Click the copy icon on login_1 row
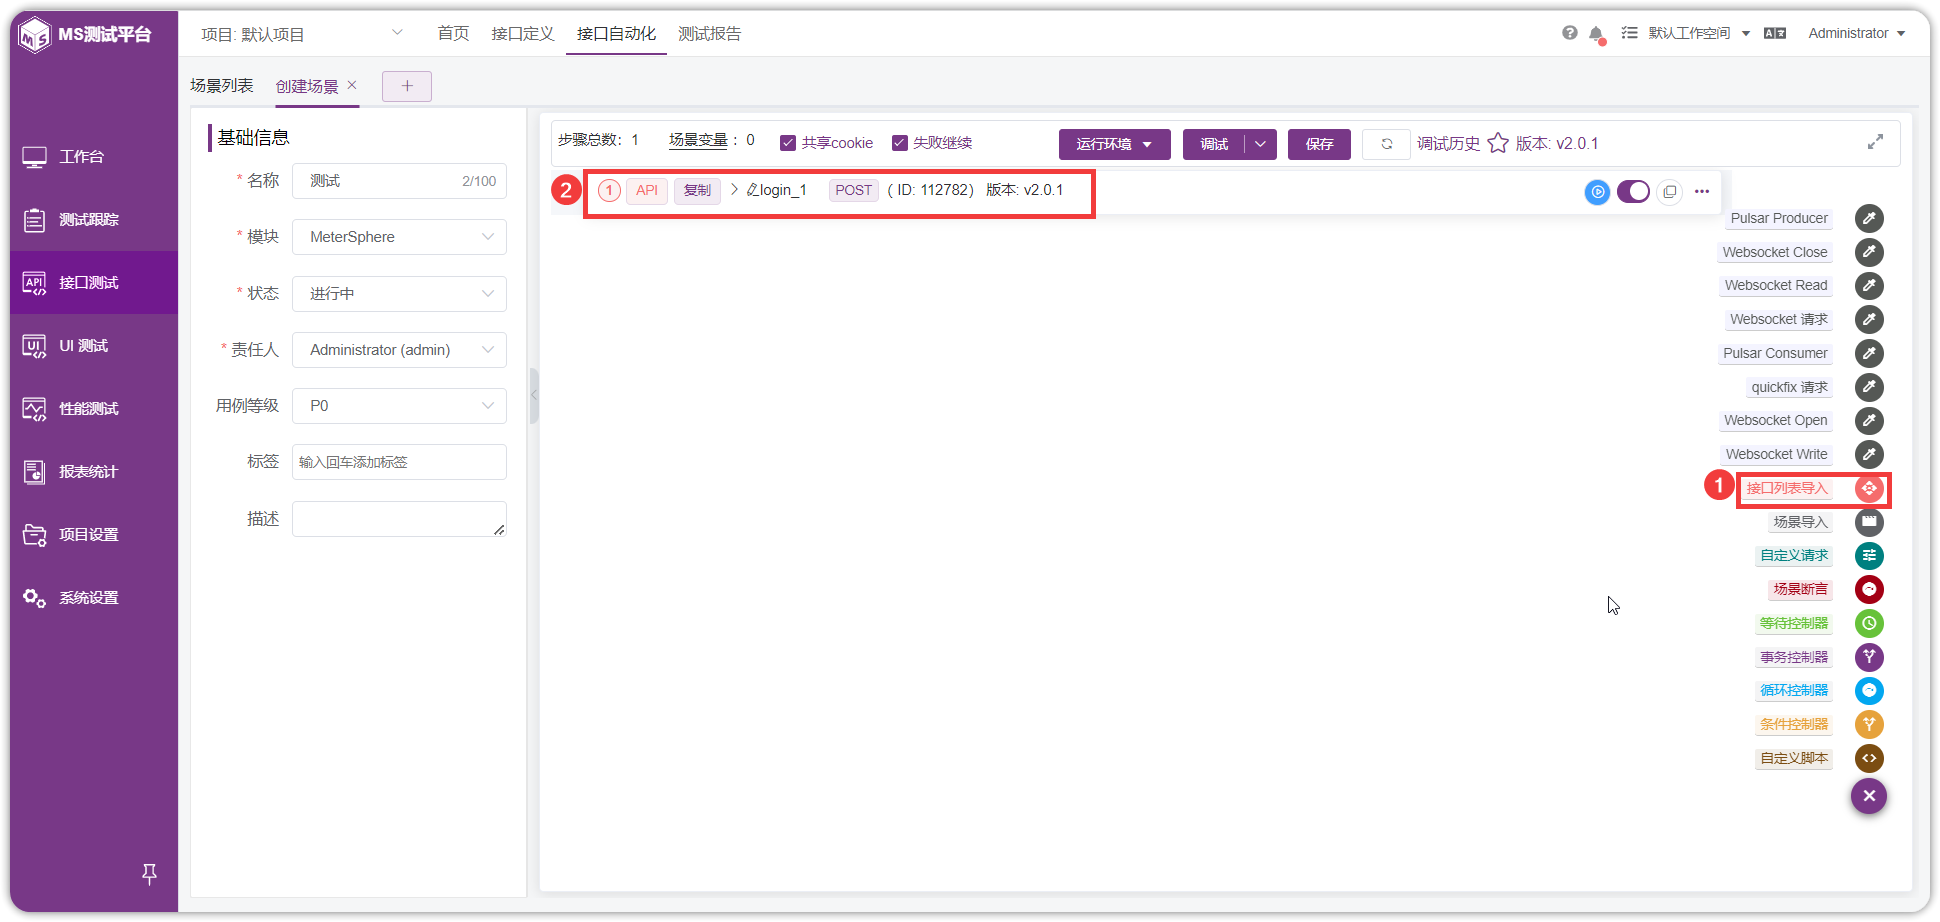1940x922 pixels. [1670, 191]
